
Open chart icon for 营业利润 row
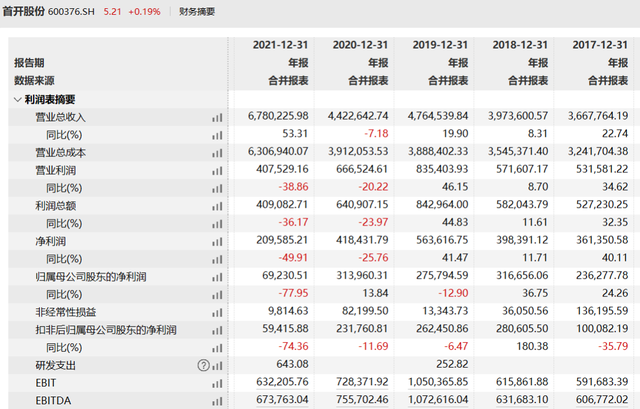(x=217, y=171)
